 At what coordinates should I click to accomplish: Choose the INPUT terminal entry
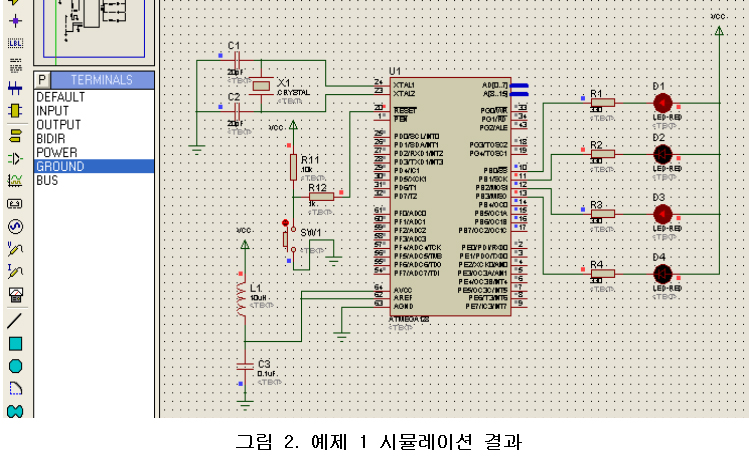coord(53,111)
